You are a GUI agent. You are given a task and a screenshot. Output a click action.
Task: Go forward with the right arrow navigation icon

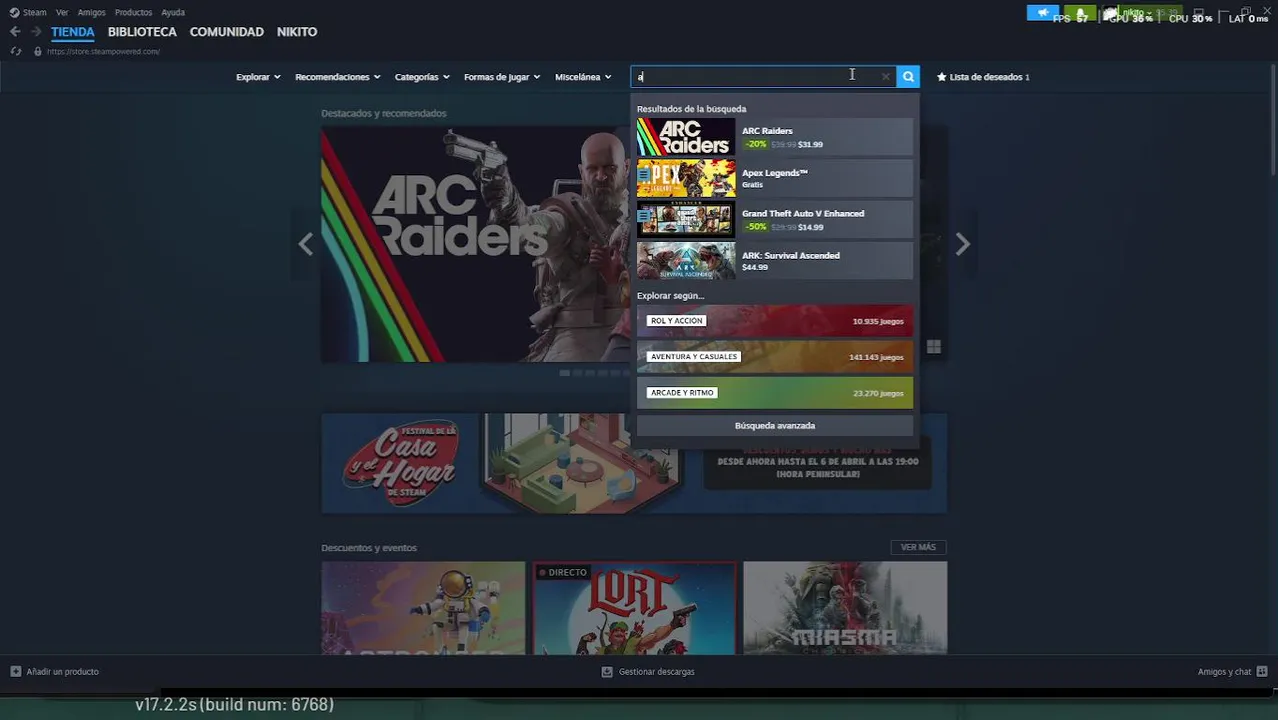click(x=36, y=32)
